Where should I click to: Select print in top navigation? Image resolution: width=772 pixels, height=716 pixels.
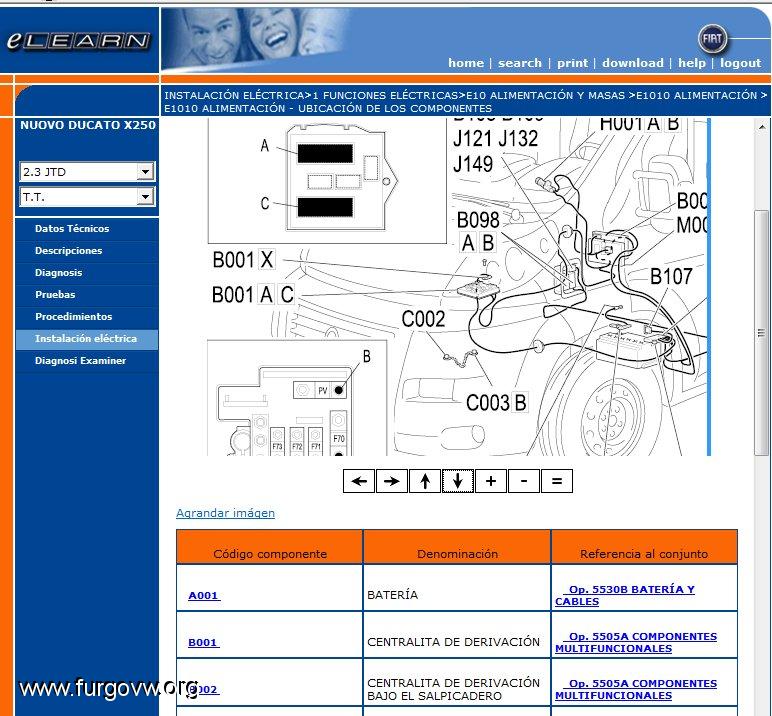(572, 63)
